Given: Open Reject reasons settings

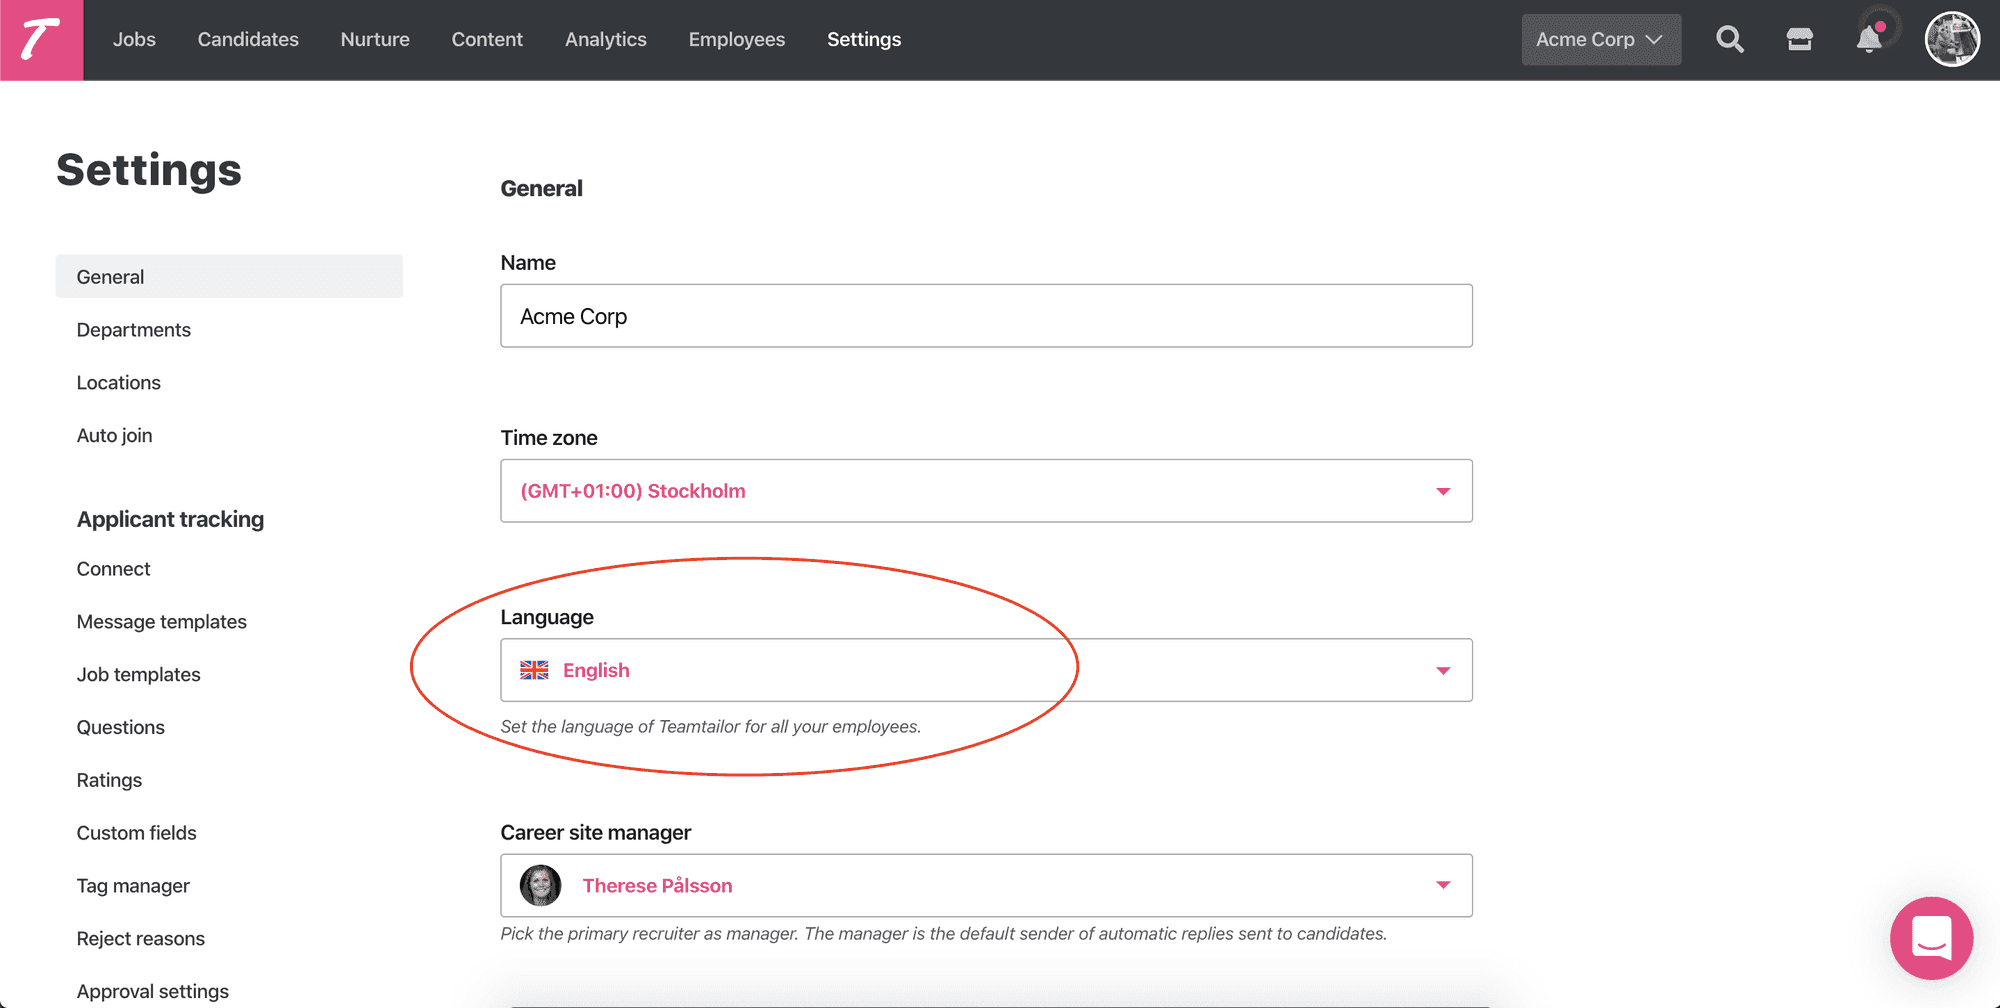Looking at the screenshot, I should (x=141, y=939).
